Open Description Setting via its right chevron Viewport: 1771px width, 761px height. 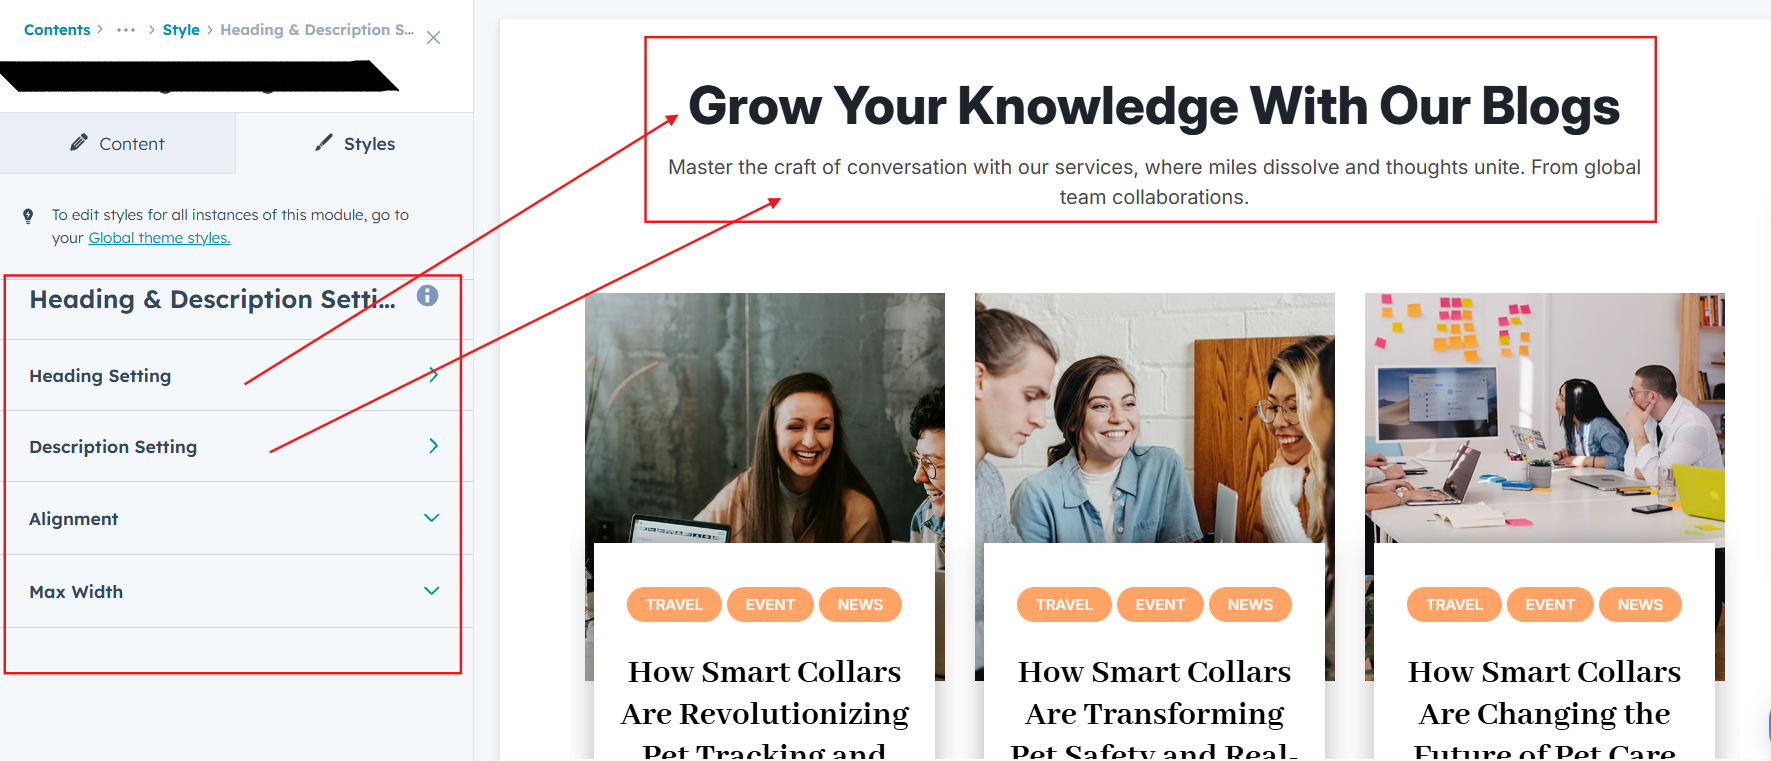click(x=433, y=446)
